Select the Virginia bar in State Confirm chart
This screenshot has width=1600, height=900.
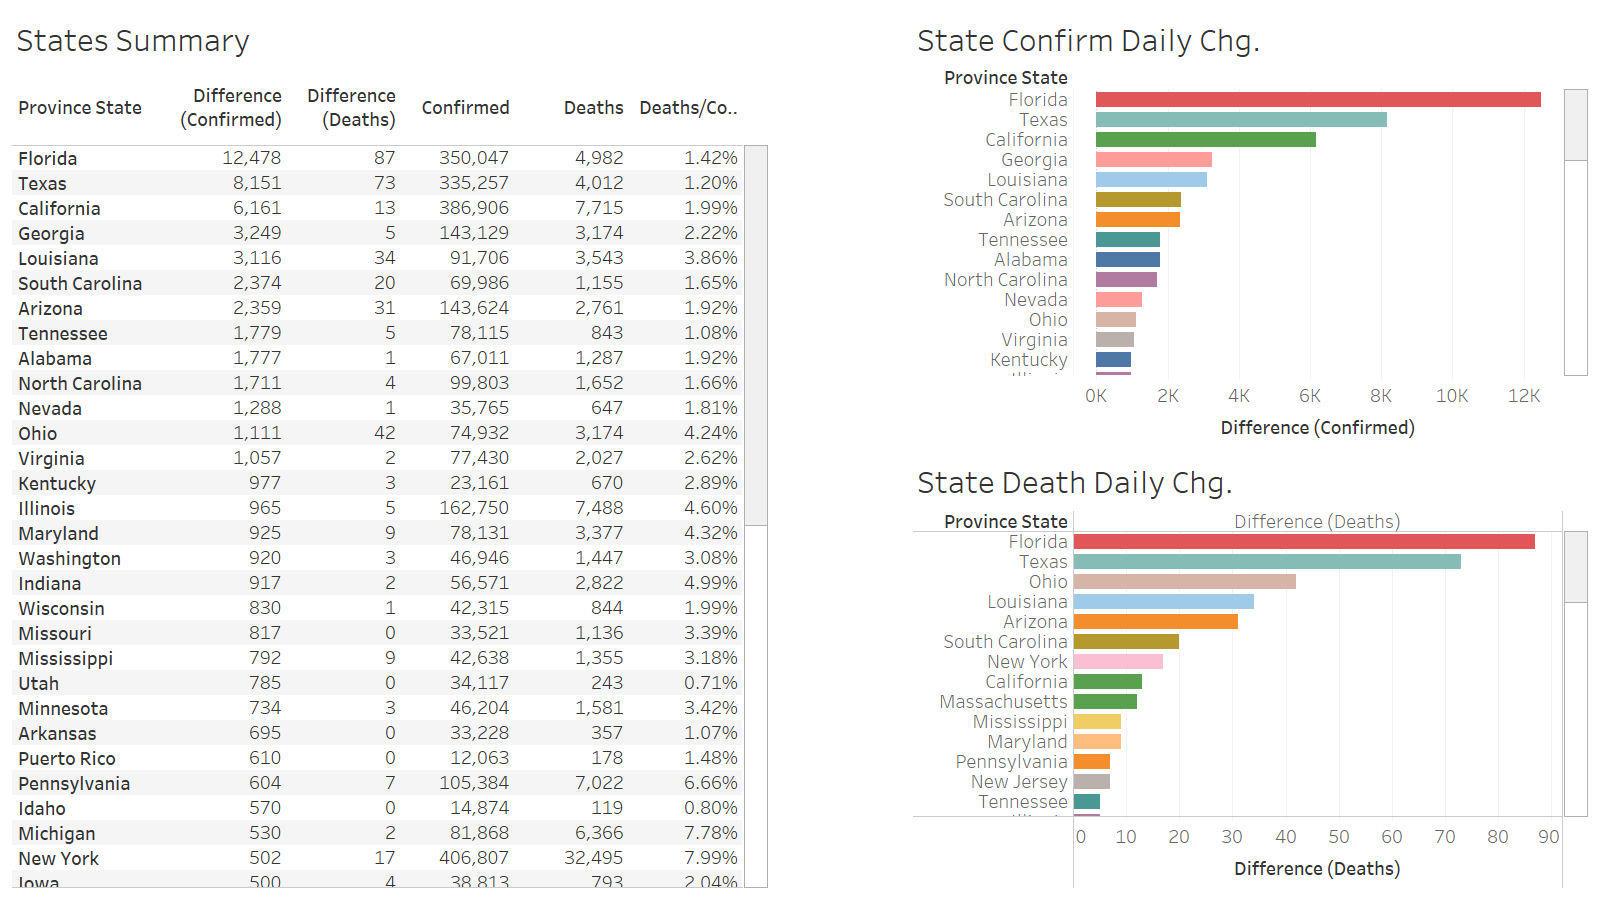pyautogui.click(x=1115, y=340)
